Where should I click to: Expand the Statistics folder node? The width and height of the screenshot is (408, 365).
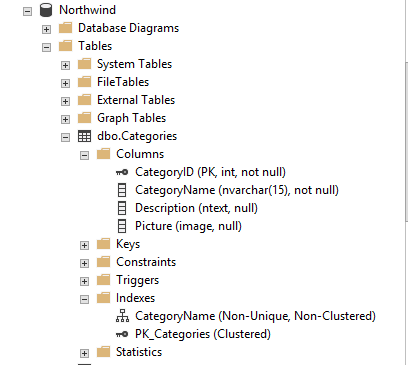click(84, 353)
